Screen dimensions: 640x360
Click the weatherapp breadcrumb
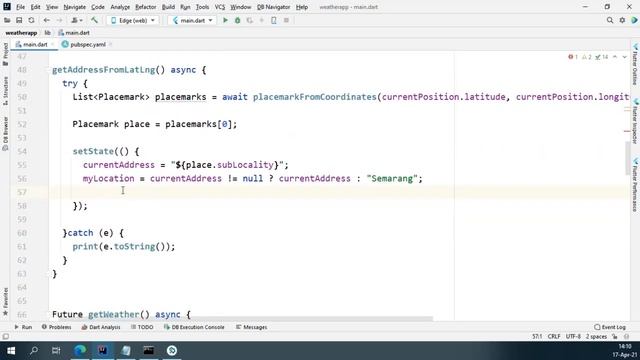point(21,33)
